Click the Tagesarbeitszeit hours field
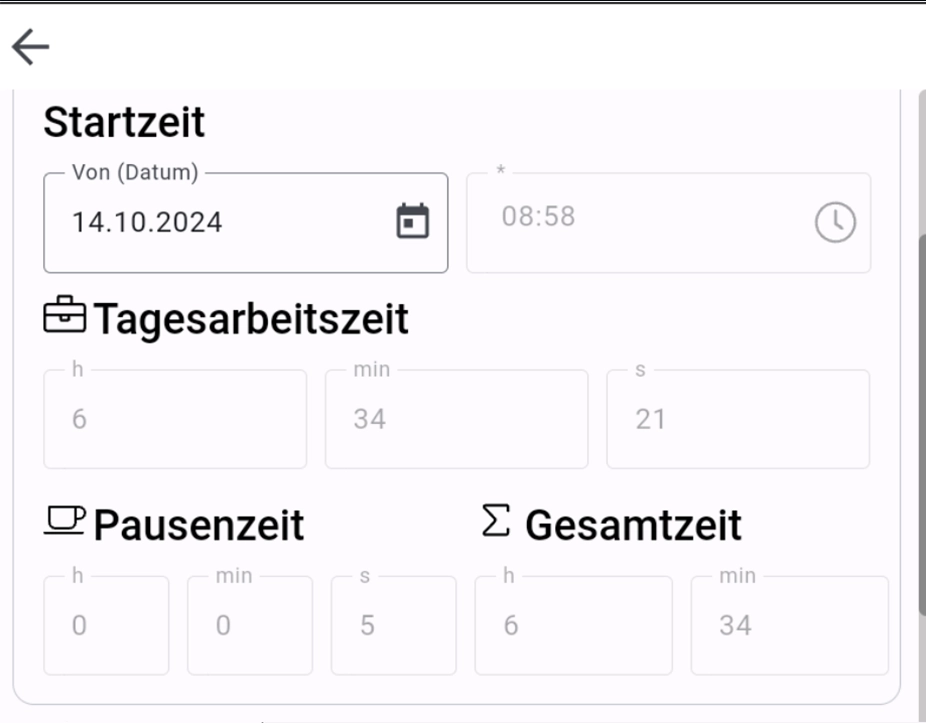This screenshot has height=723, width=926. click(x=175, y=419)
